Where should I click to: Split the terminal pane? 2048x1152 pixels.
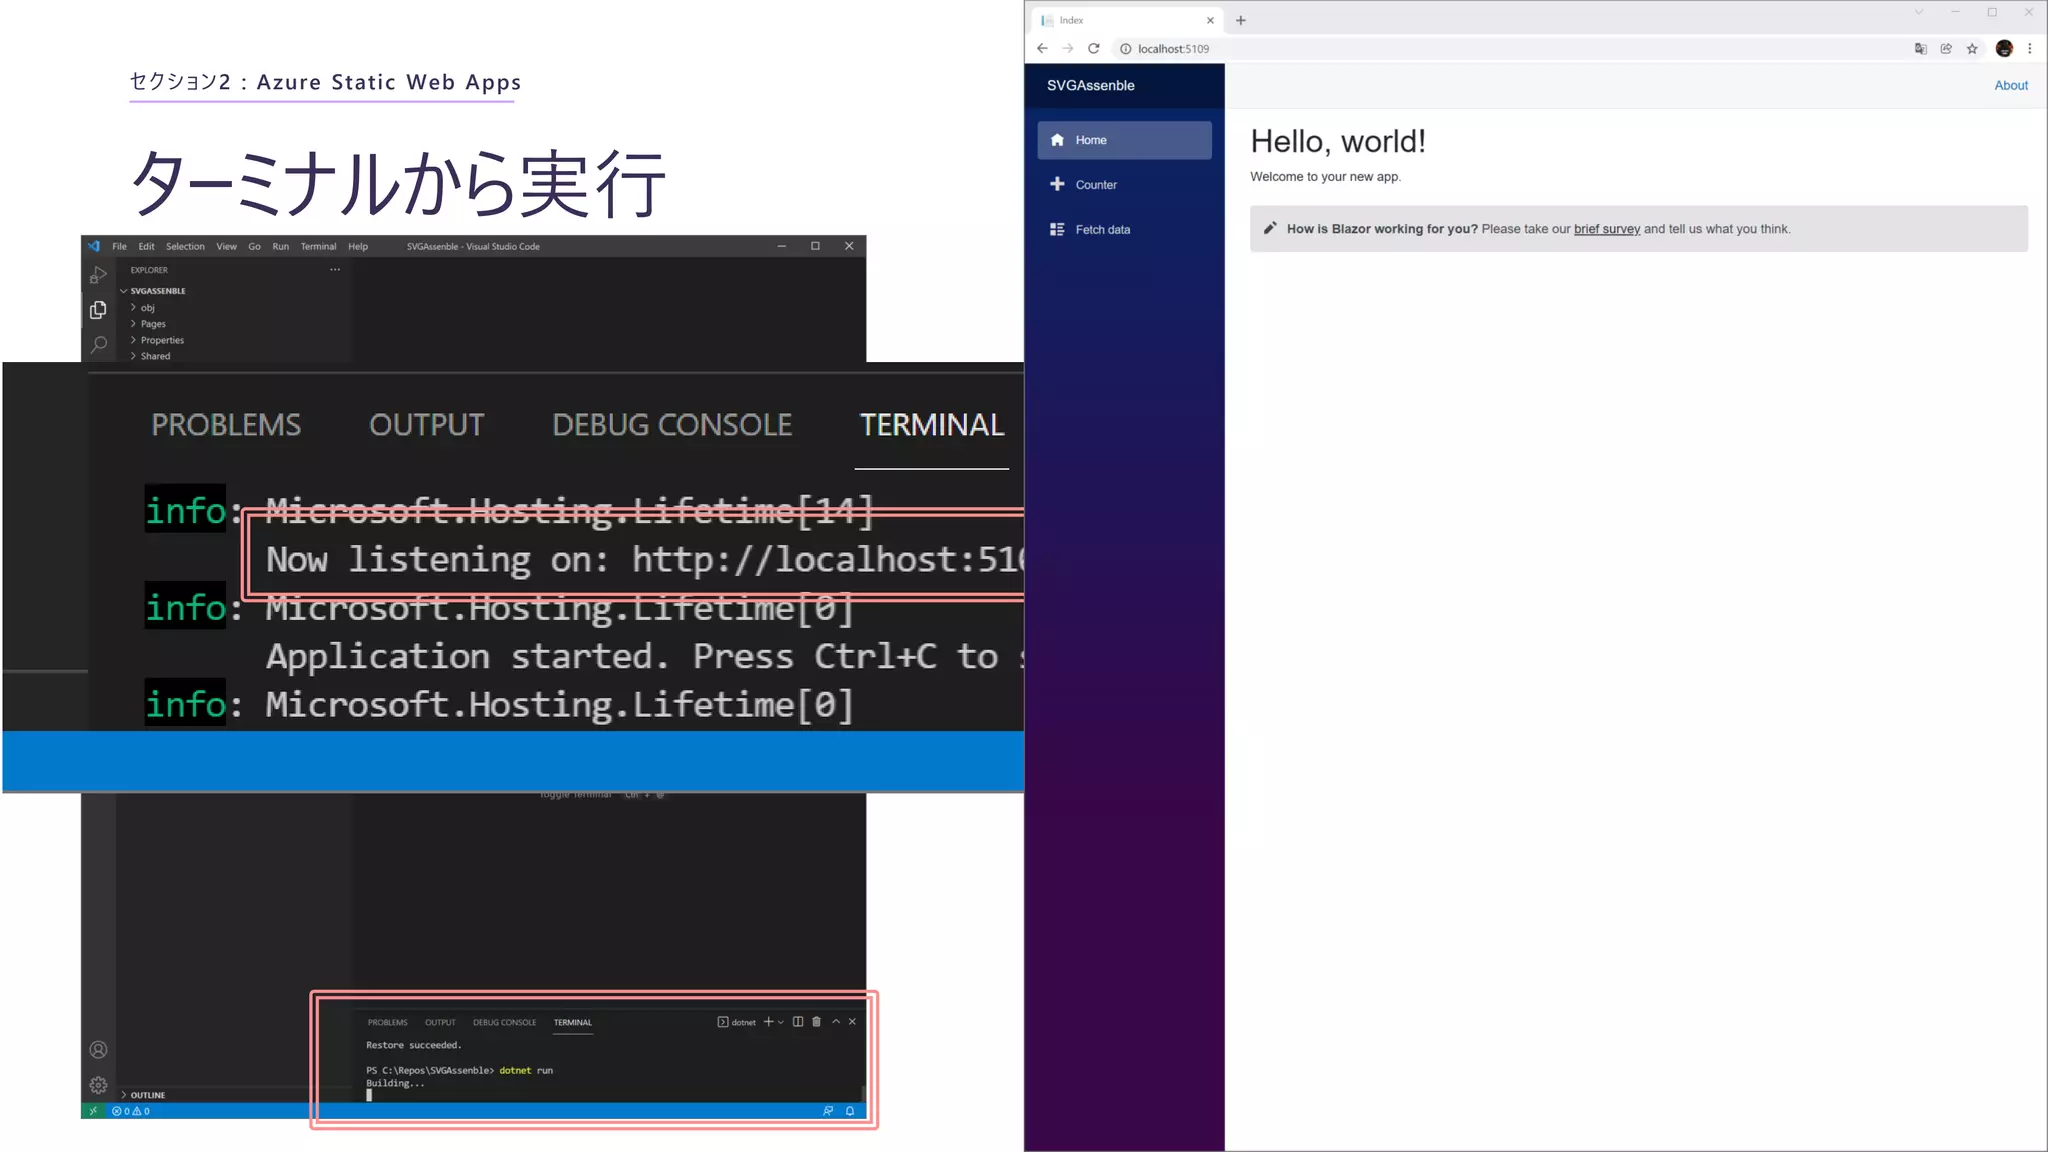[x=798, y=1022]
